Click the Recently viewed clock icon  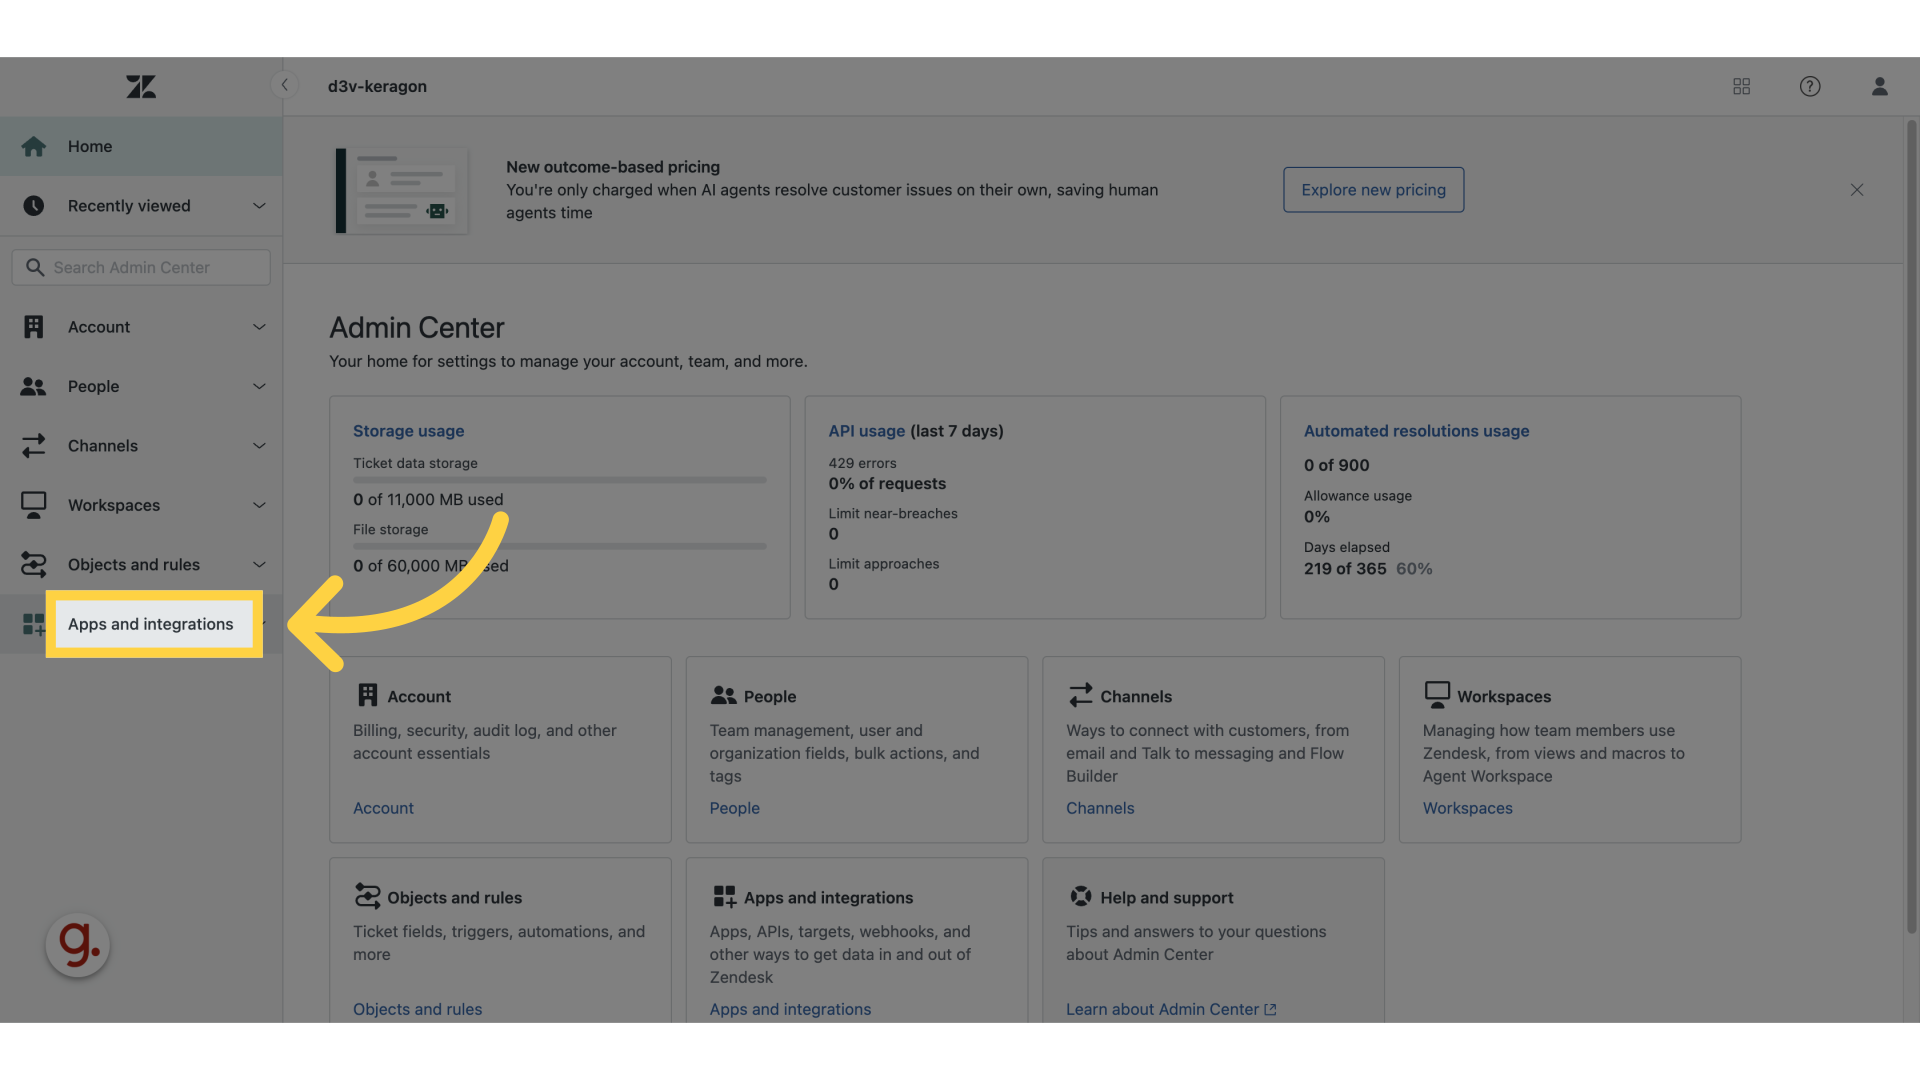pyautogui.click(x=34, y=206)
